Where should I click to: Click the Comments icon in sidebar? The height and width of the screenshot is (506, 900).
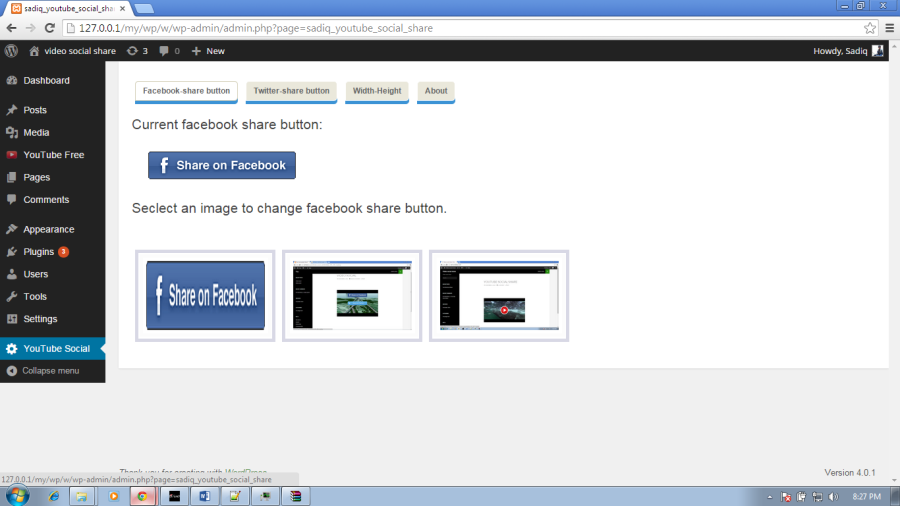click(x=11, y=200)
